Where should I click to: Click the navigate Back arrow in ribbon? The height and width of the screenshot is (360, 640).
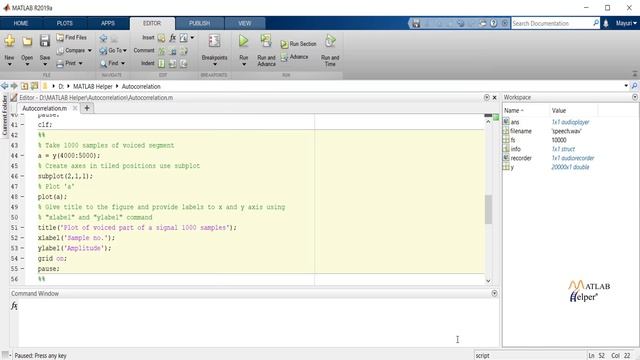pos(103,38)
